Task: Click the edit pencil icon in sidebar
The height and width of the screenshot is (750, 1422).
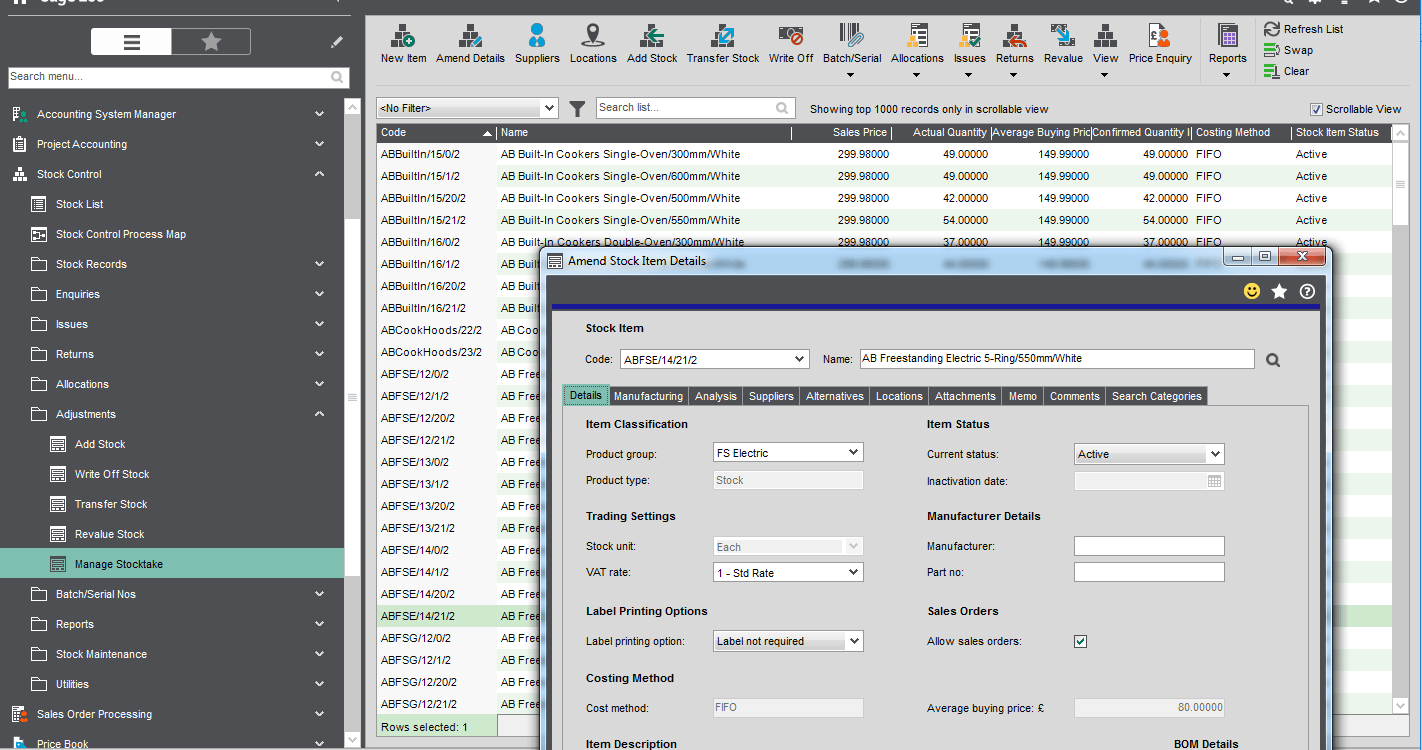Action: point(337,42)
